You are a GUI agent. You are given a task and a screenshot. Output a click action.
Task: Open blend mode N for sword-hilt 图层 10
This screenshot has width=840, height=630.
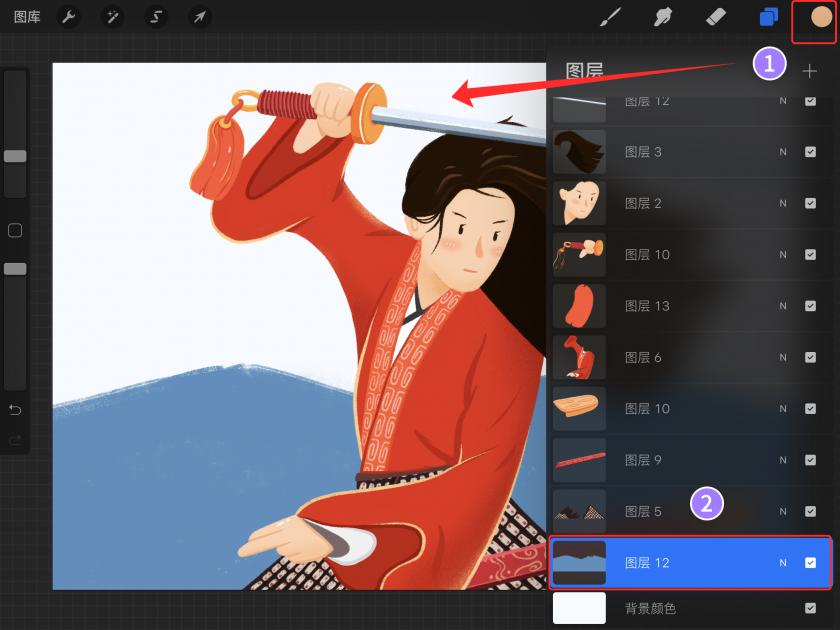(x=783, y=255)
